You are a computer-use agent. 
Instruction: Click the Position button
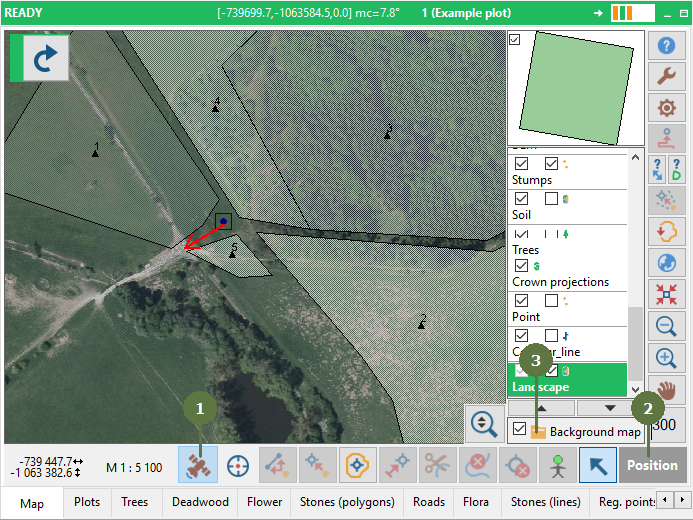coord(652,465)
